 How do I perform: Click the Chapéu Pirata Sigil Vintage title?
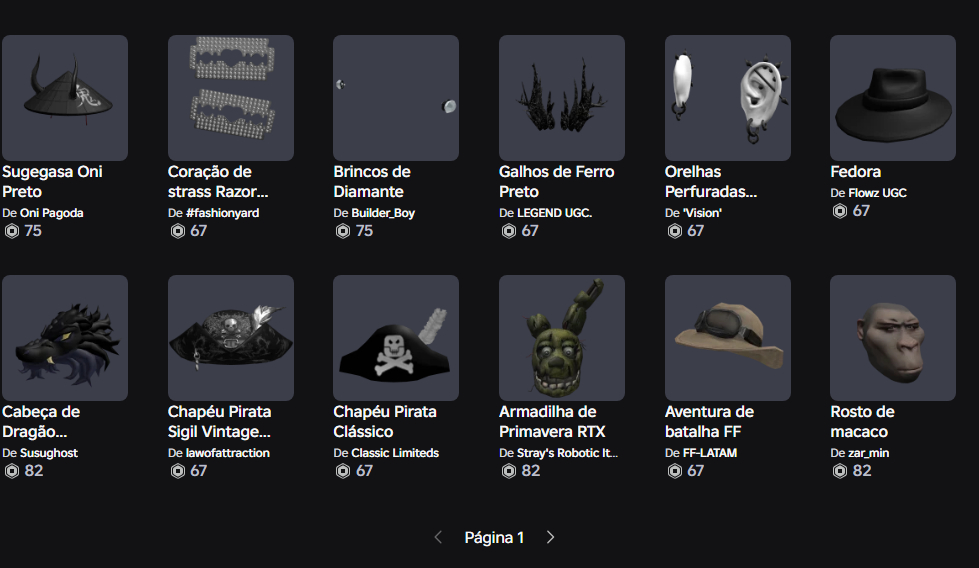pyautogui.click(x=219, y=421)
